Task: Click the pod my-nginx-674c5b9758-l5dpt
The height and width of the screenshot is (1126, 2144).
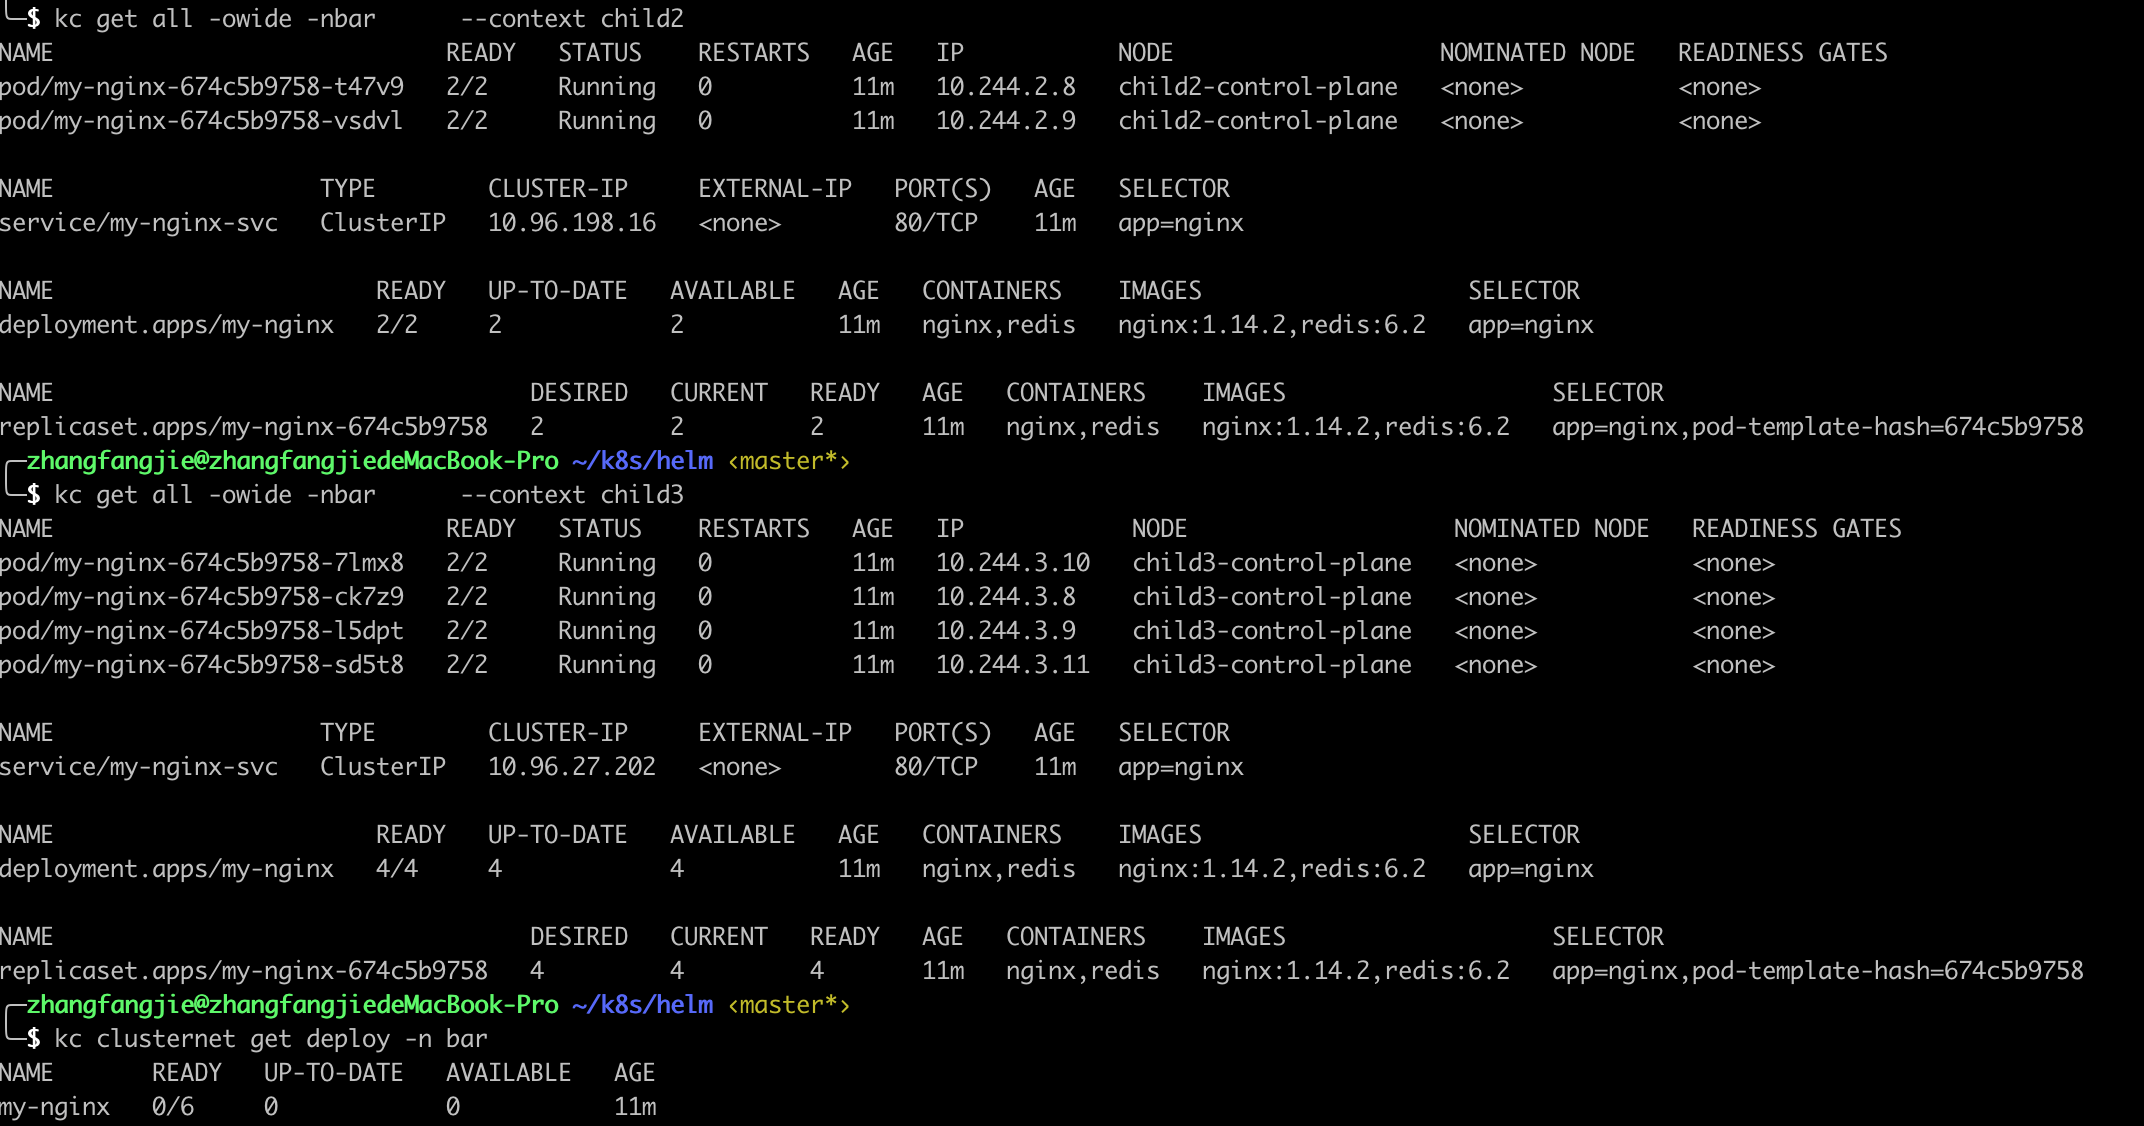Action: (205, 630)
